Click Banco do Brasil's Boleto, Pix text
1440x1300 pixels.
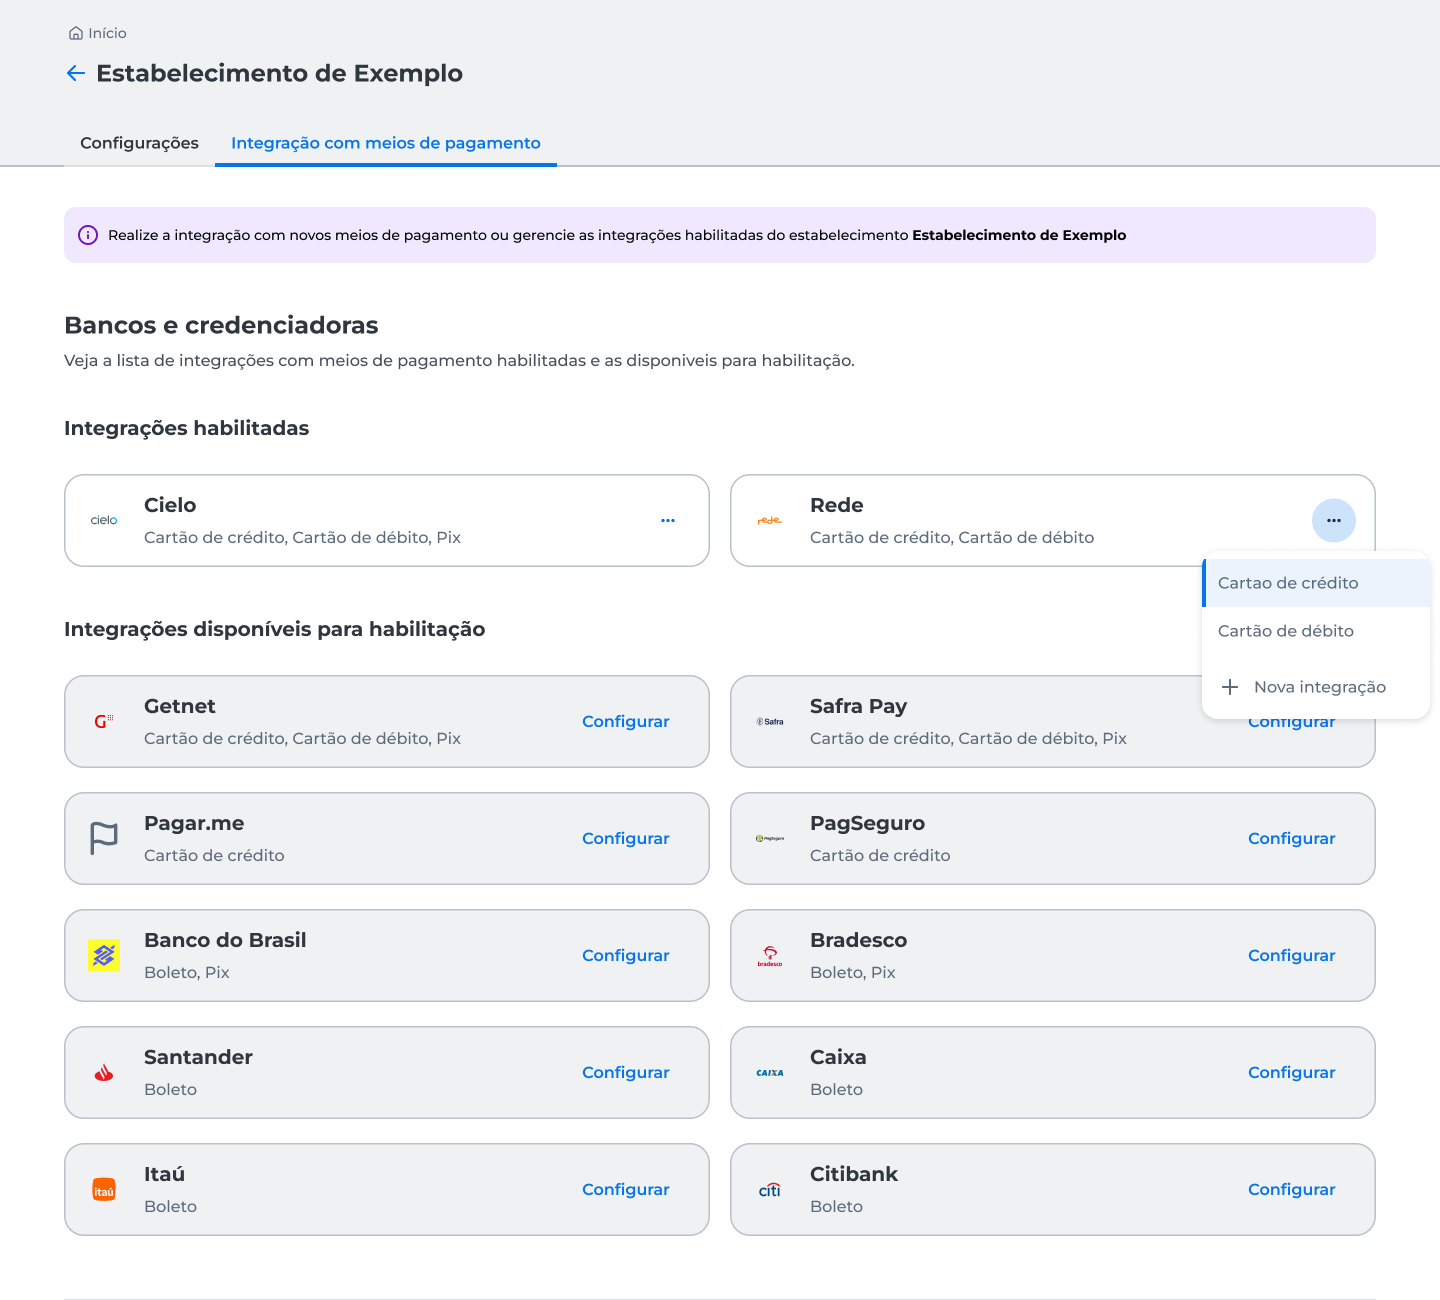click(x=187, y=972)
